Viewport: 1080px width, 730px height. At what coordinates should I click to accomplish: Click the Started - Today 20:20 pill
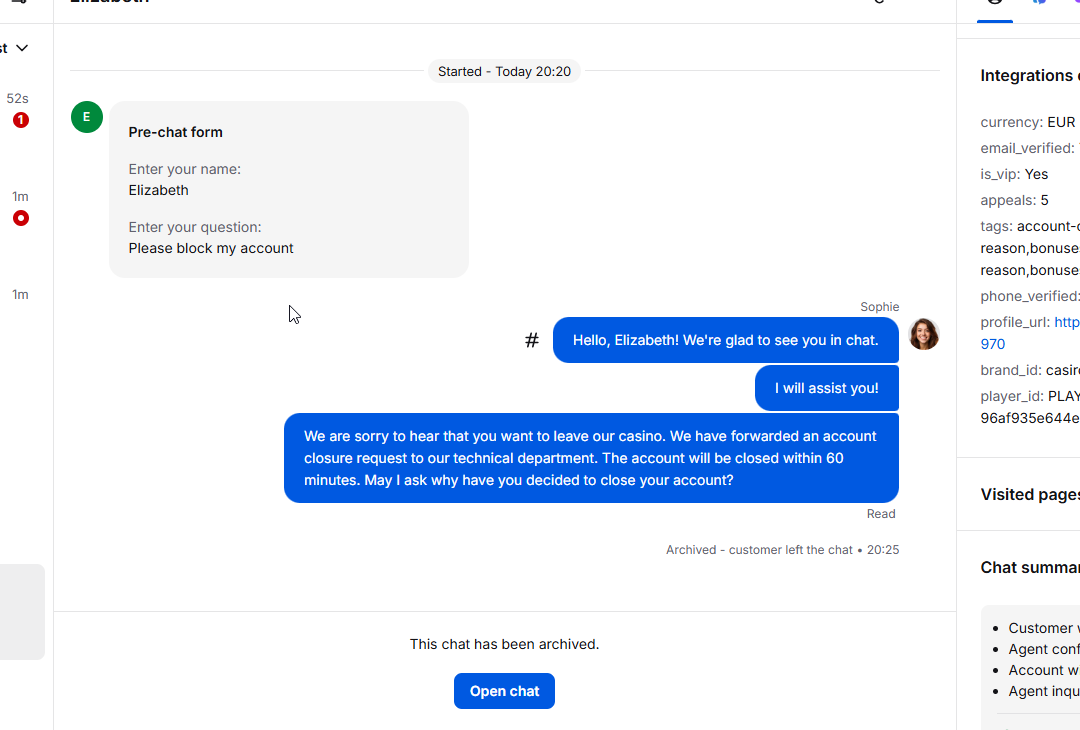pyautogui.click(x=504, y=72)
